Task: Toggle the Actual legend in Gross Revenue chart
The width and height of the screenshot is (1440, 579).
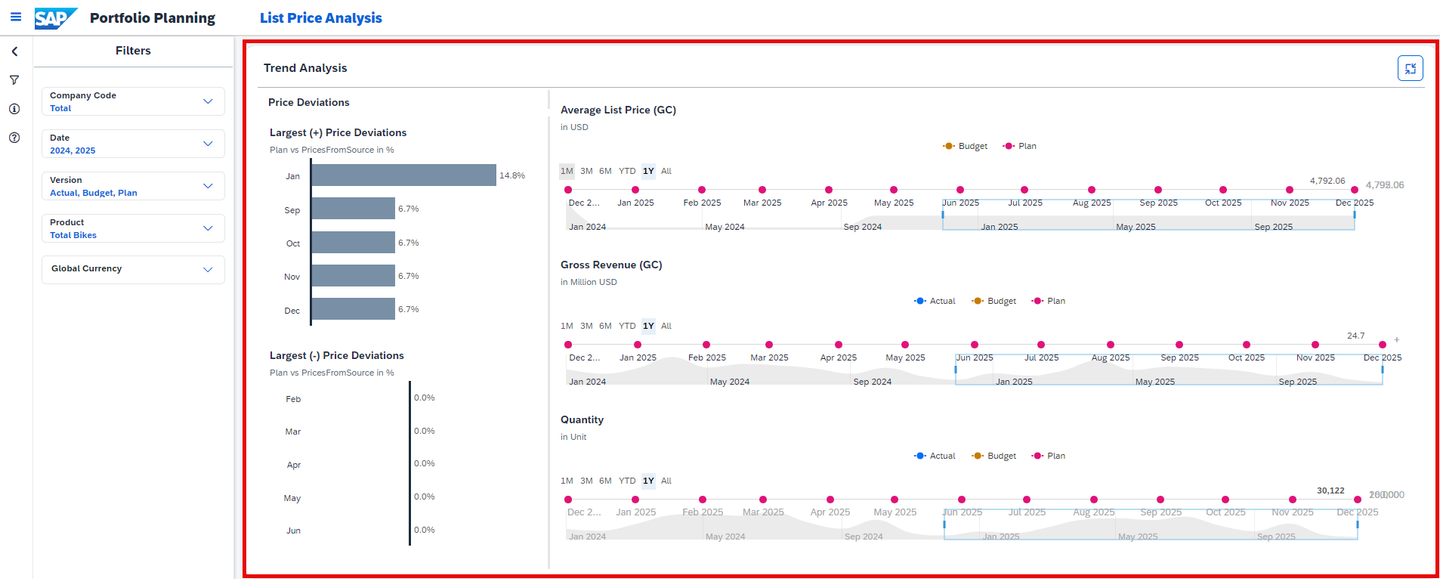Action: click(x=934, y=301)
